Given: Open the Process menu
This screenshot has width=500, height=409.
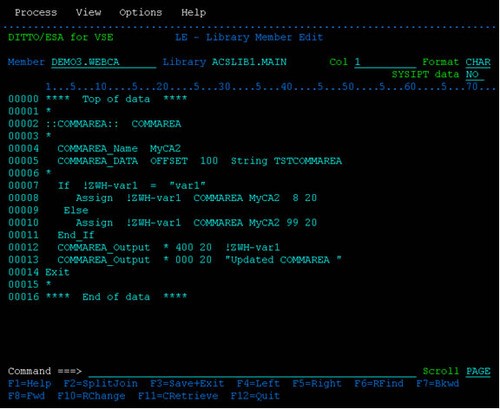Looking at the screenshot, I should click(x=36, y=13).
